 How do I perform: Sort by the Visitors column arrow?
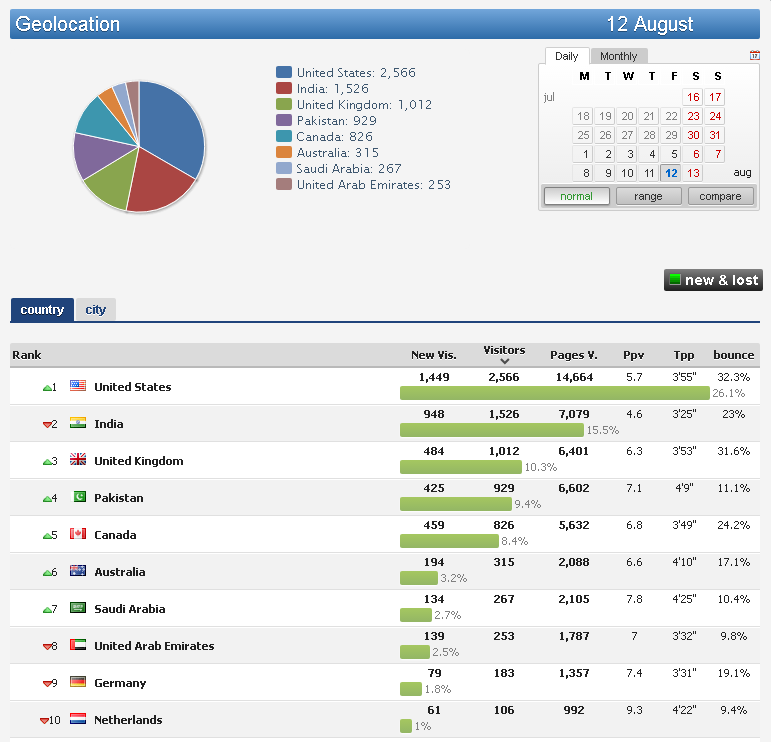(x=504, y=362)
